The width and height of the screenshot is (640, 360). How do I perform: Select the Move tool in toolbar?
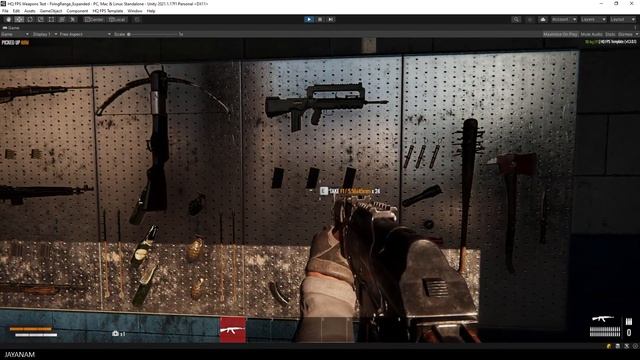(19, 19)
